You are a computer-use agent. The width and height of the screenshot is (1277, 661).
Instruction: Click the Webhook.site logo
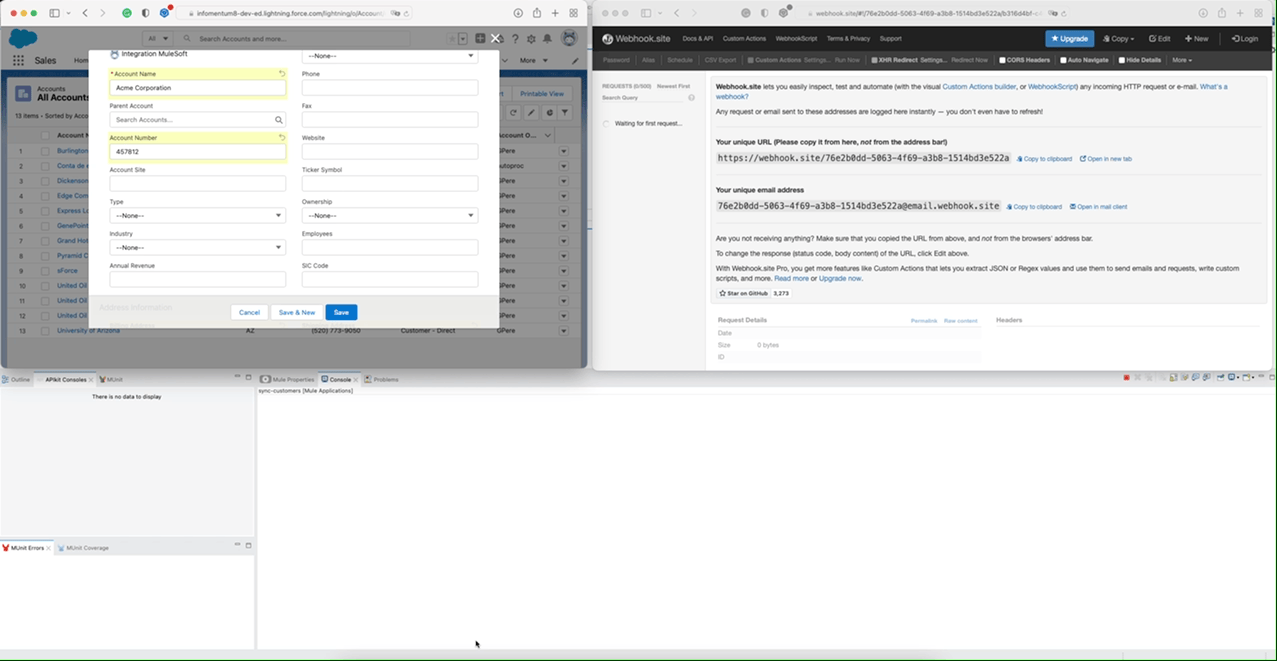[636, 39]
